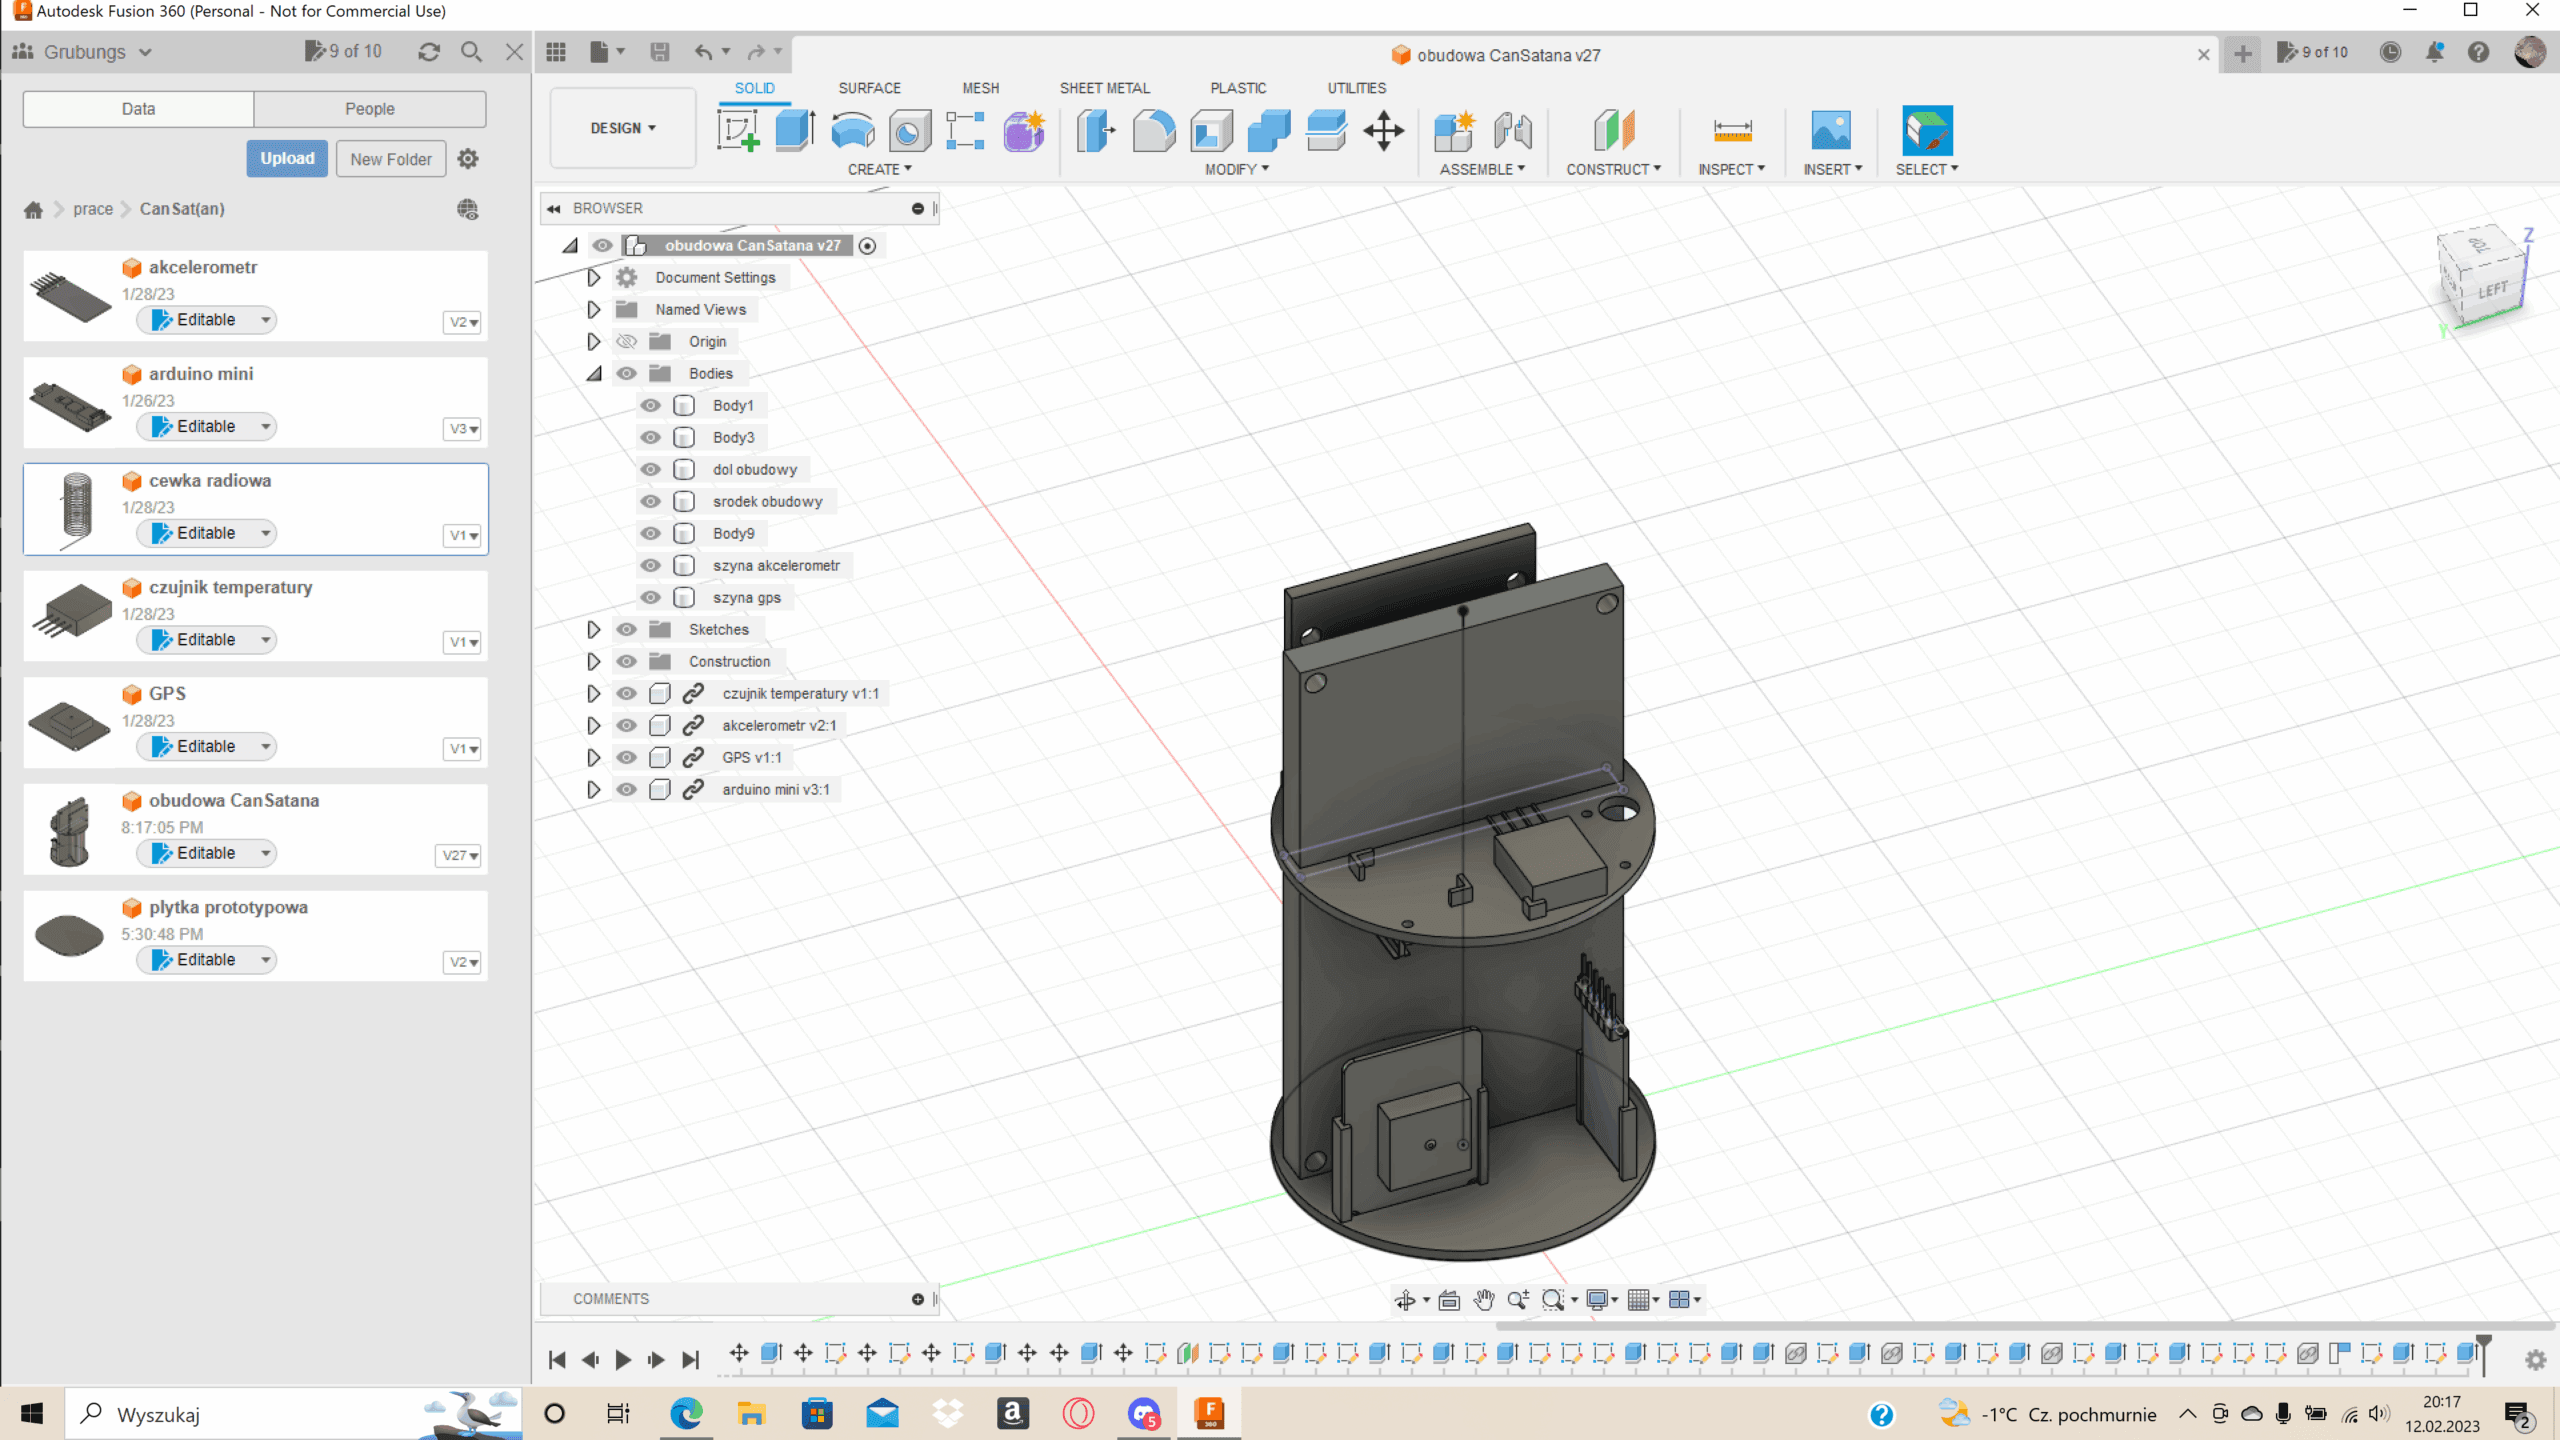Screen dimensions: 2560x1440
Task: Switch to the SURFACE tab
Action: coord(869,88)
